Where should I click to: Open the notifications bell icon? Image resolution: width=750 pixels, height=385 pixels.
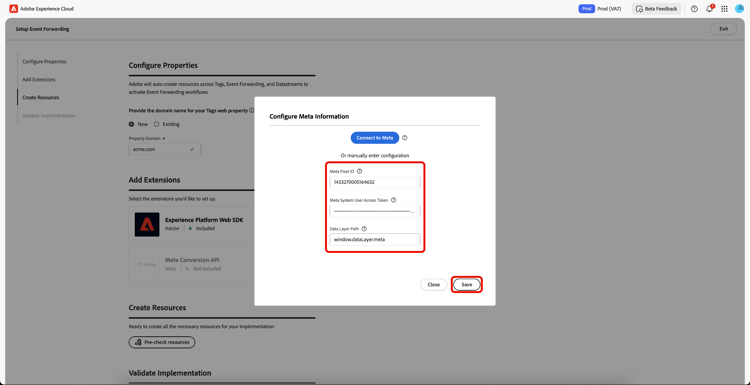pyautogui.click(x=709, y=9)
